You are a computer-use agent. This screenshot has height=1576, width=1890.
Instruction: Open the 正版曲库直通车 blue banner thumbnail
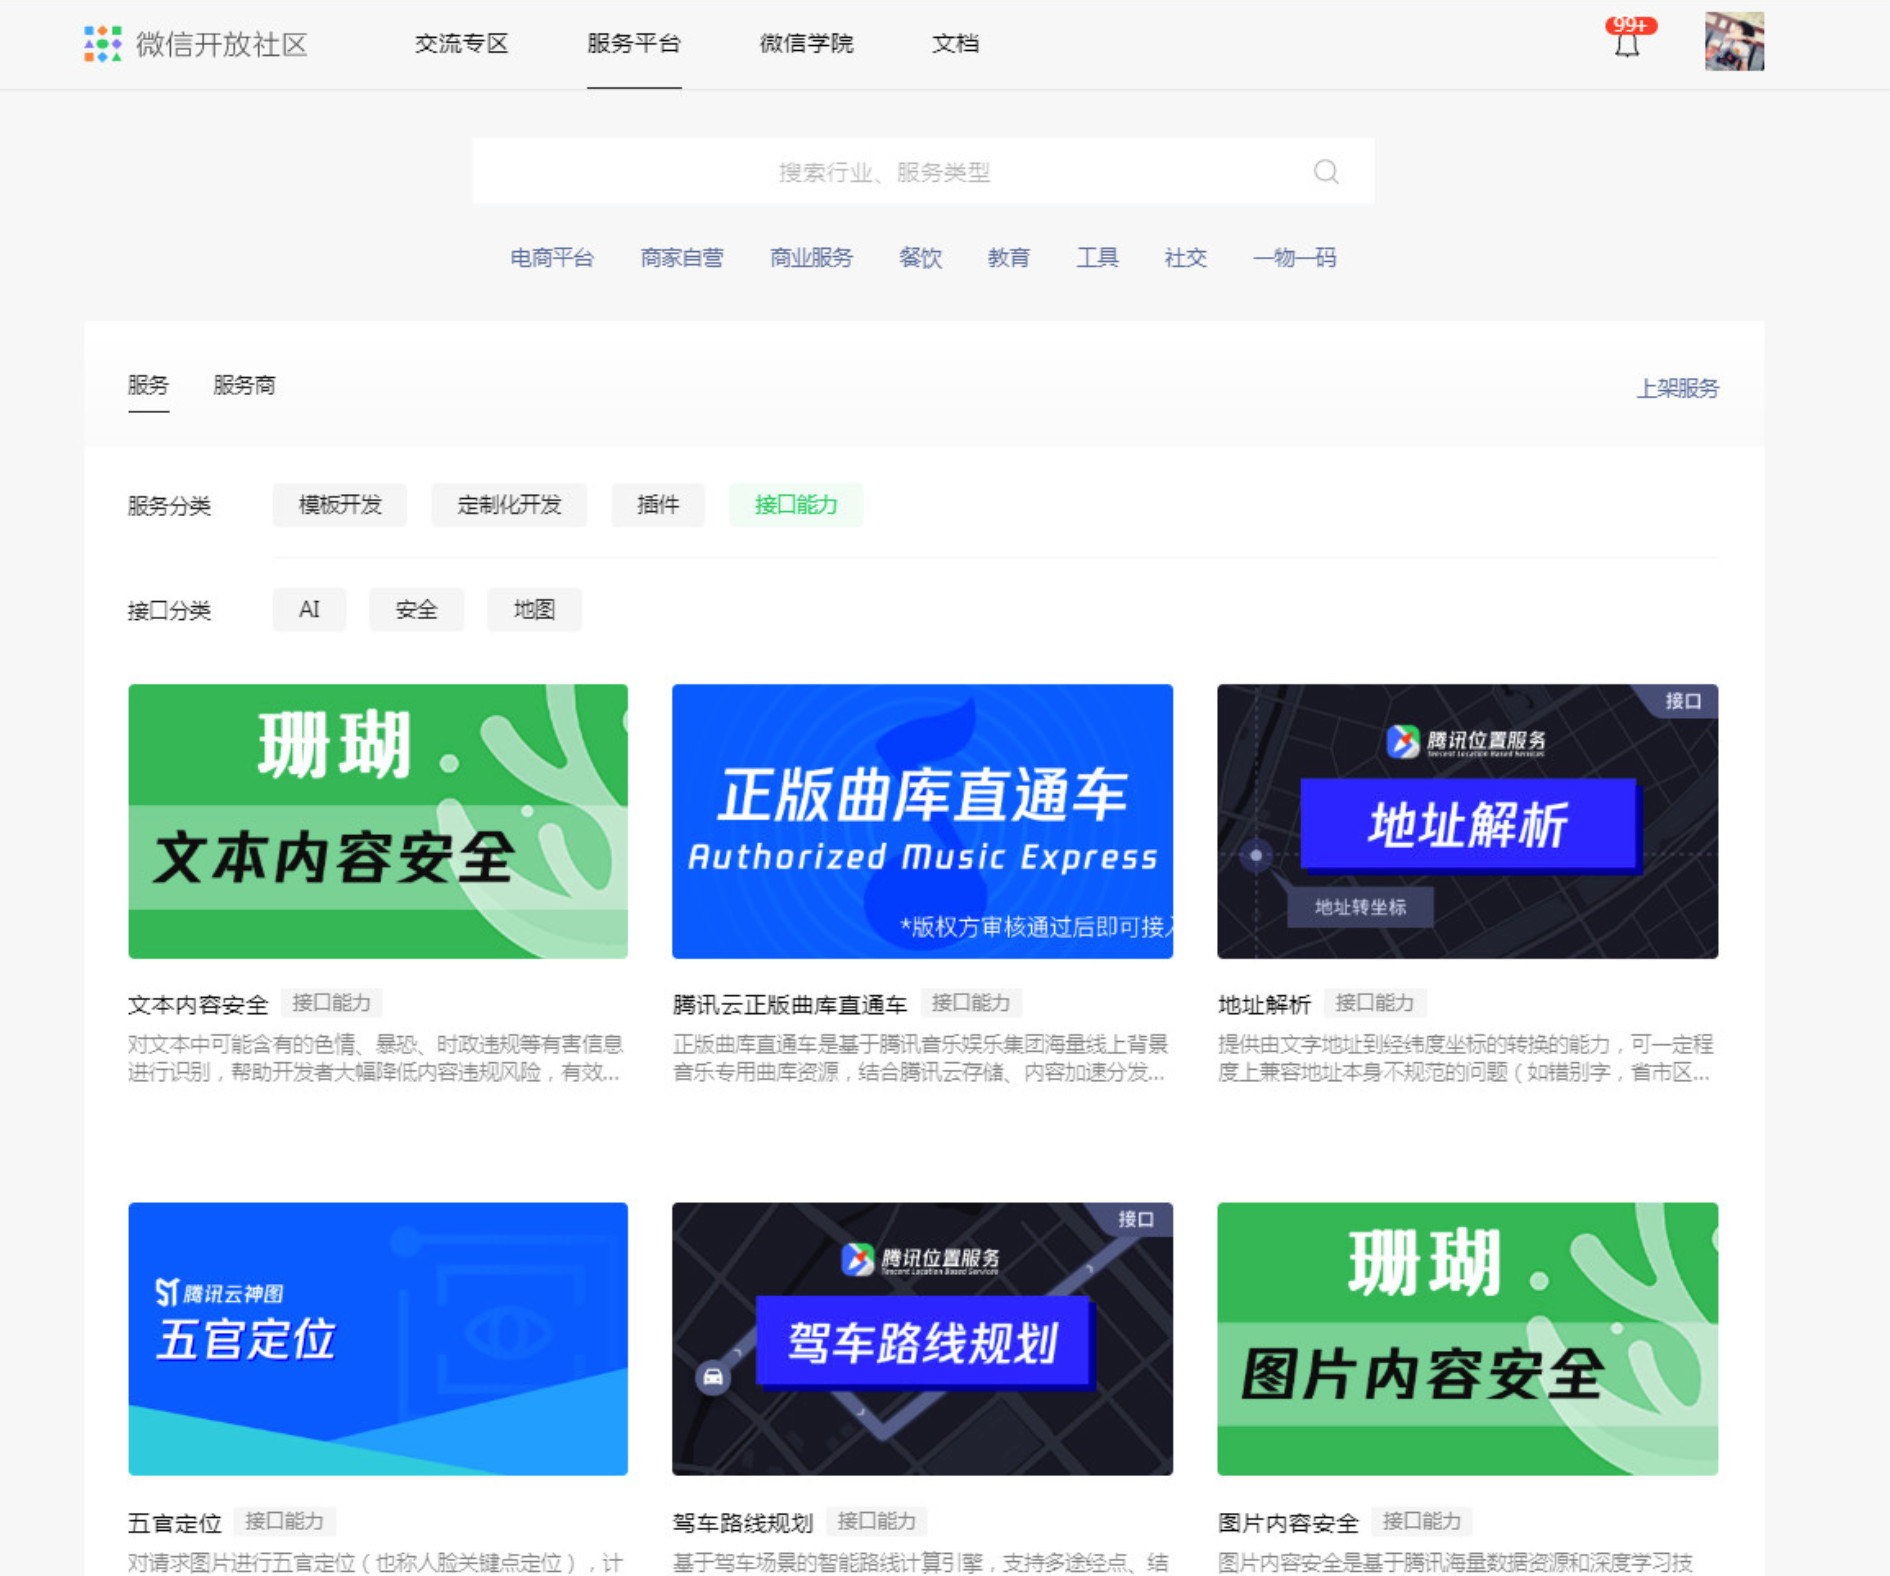tap(922, 821)
